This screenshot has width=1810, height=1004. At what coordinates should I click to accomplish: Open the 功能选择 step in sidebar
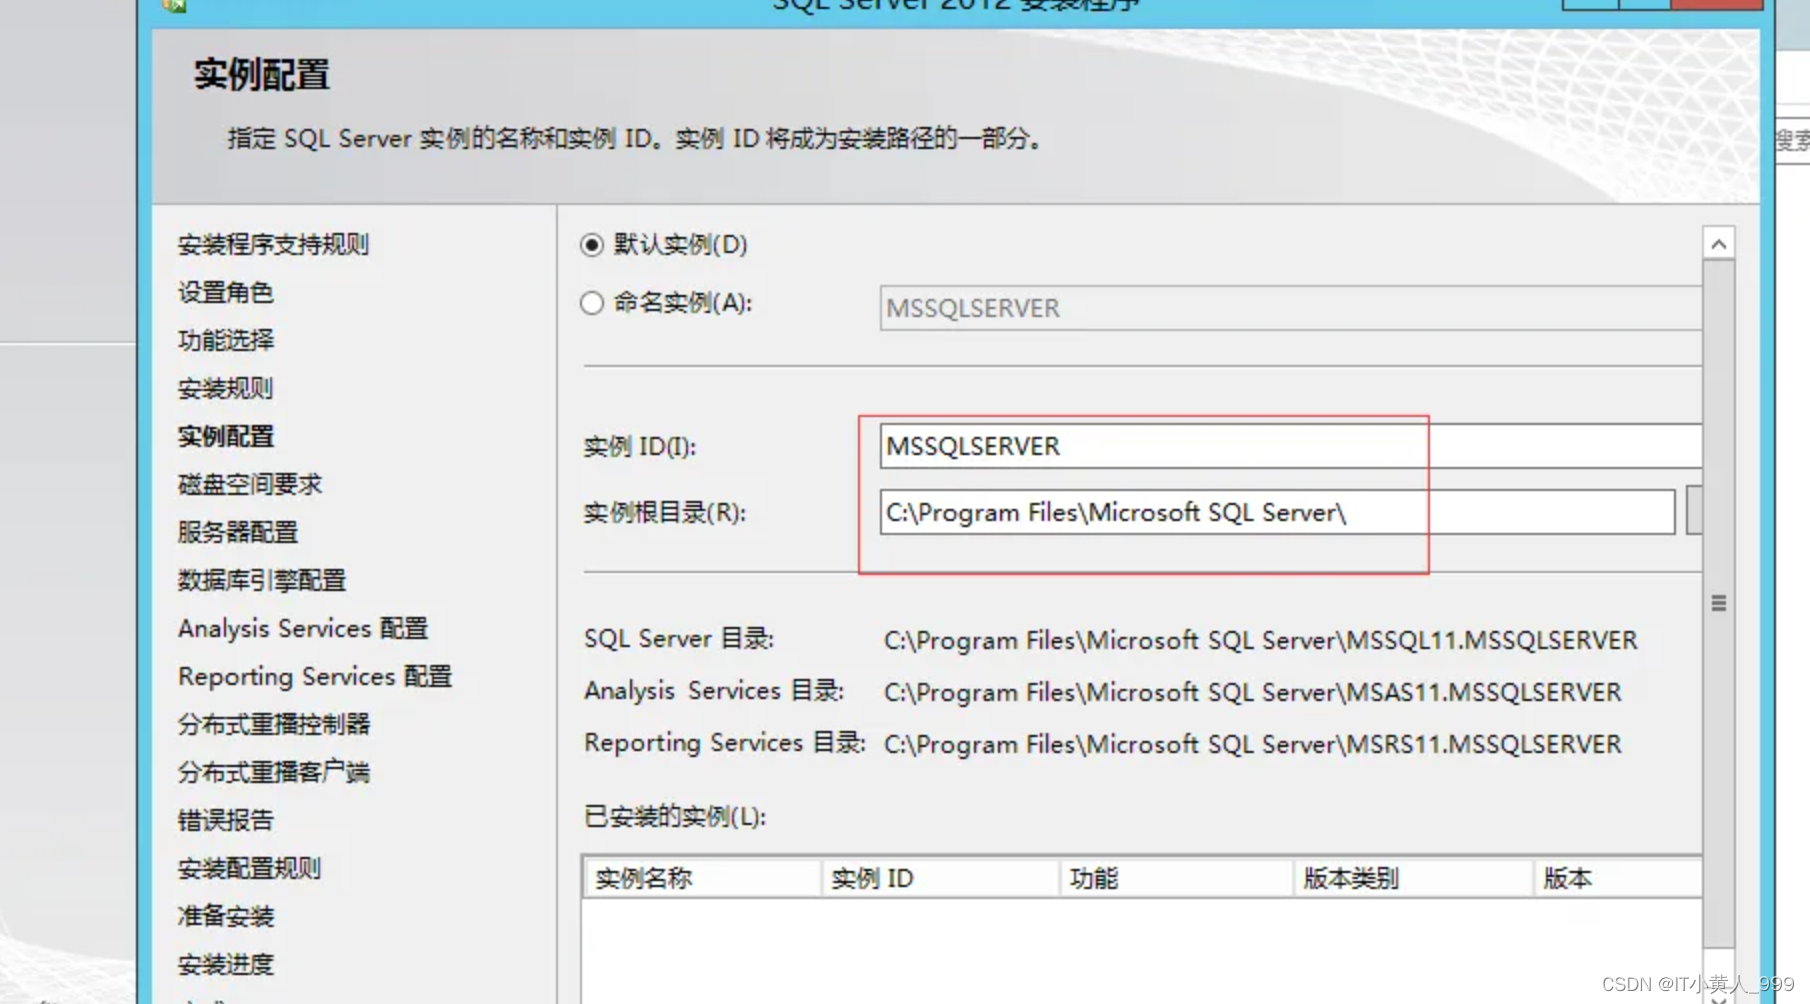point(225,340)
